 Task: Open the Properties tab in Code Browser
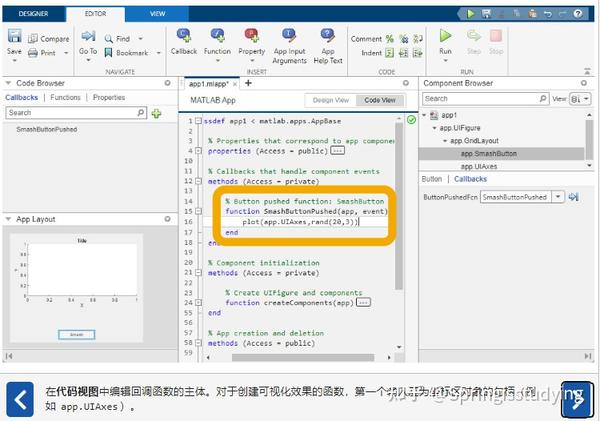[109, 97]
